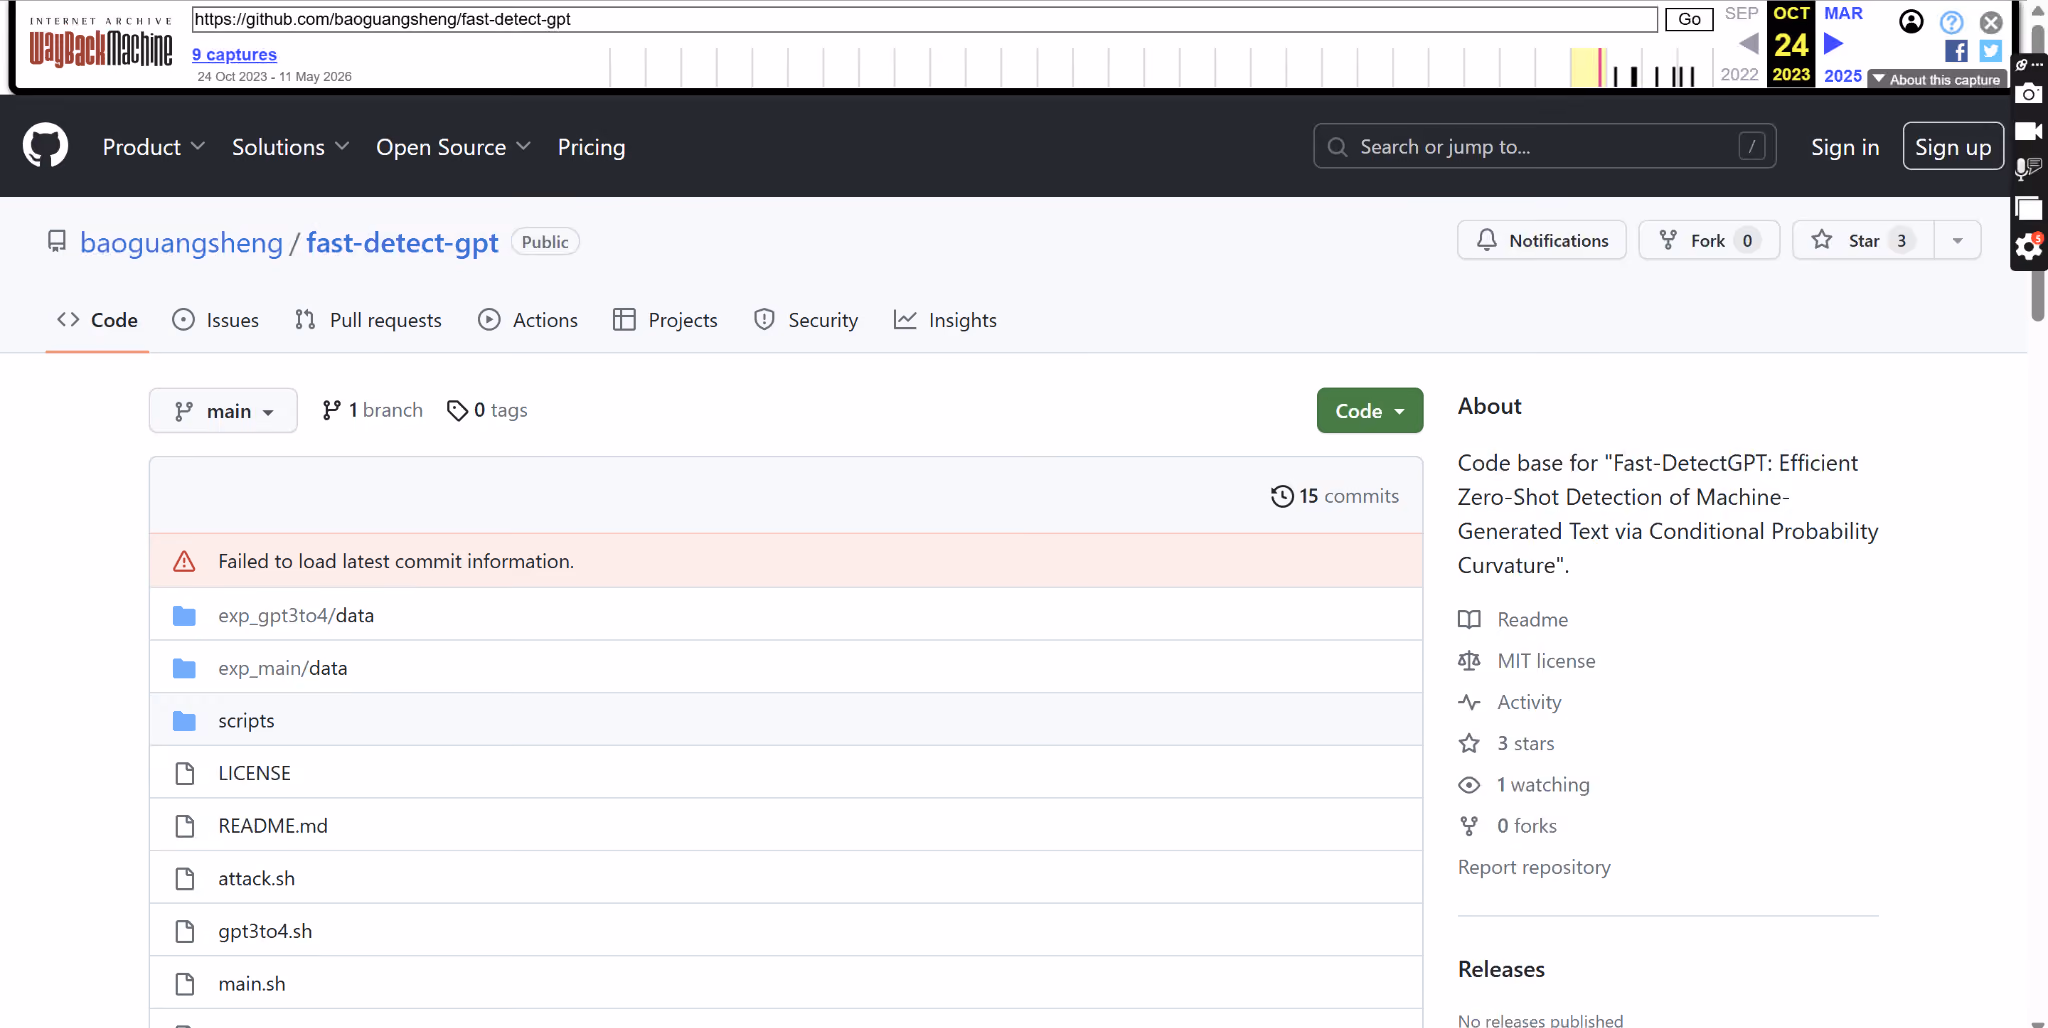Open the Pull requests tab

(368, 320)
